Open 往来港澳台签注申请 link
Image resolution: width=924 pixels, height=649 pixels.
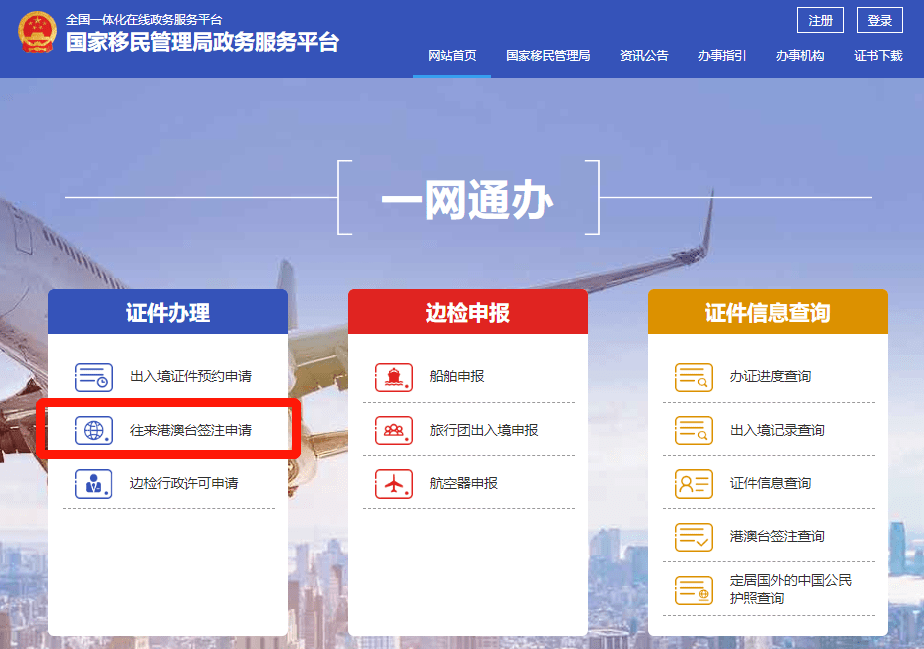click(x=191, y=430)
